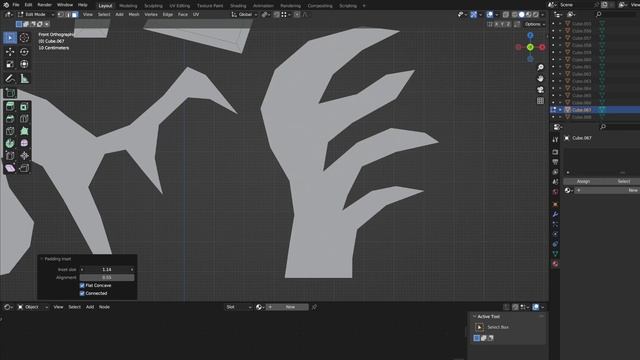Click the zoom magnifier viewport icon

(540, 67)
